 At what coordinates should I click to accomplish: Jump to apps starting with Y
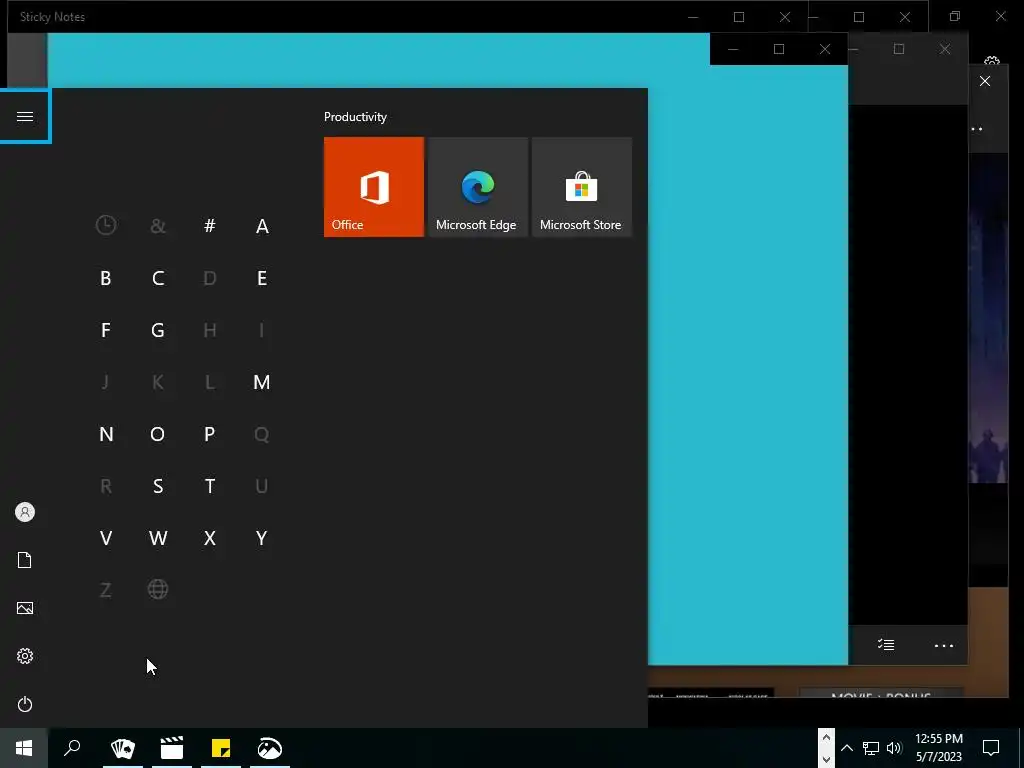point(262,538)
